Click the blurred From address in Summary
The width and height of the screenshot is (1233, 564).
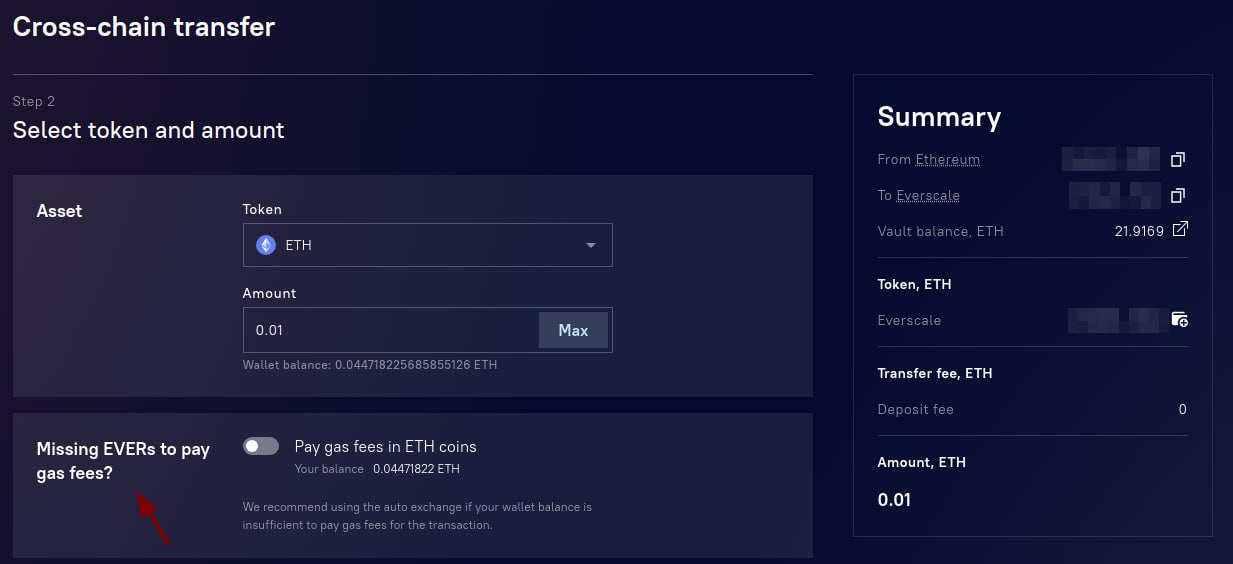[x=1110, y=159]
